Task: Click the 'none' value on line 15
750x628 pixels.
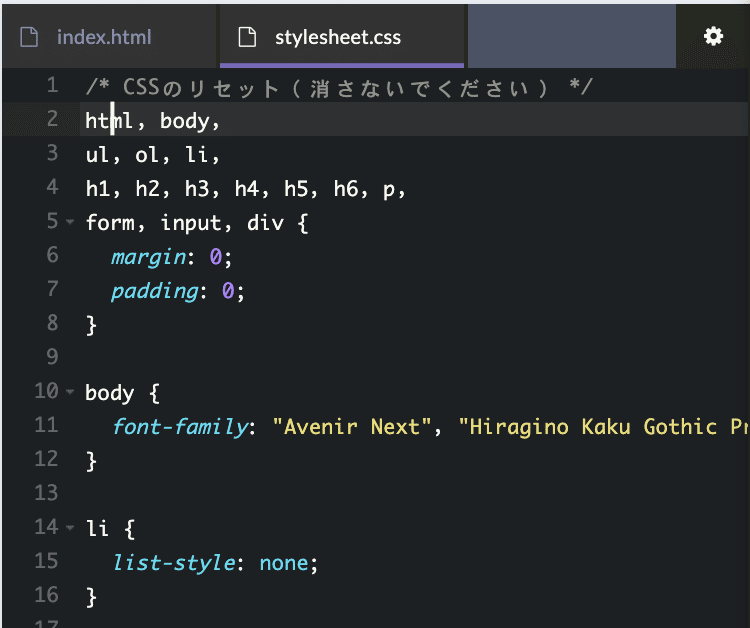Action: 284,563
